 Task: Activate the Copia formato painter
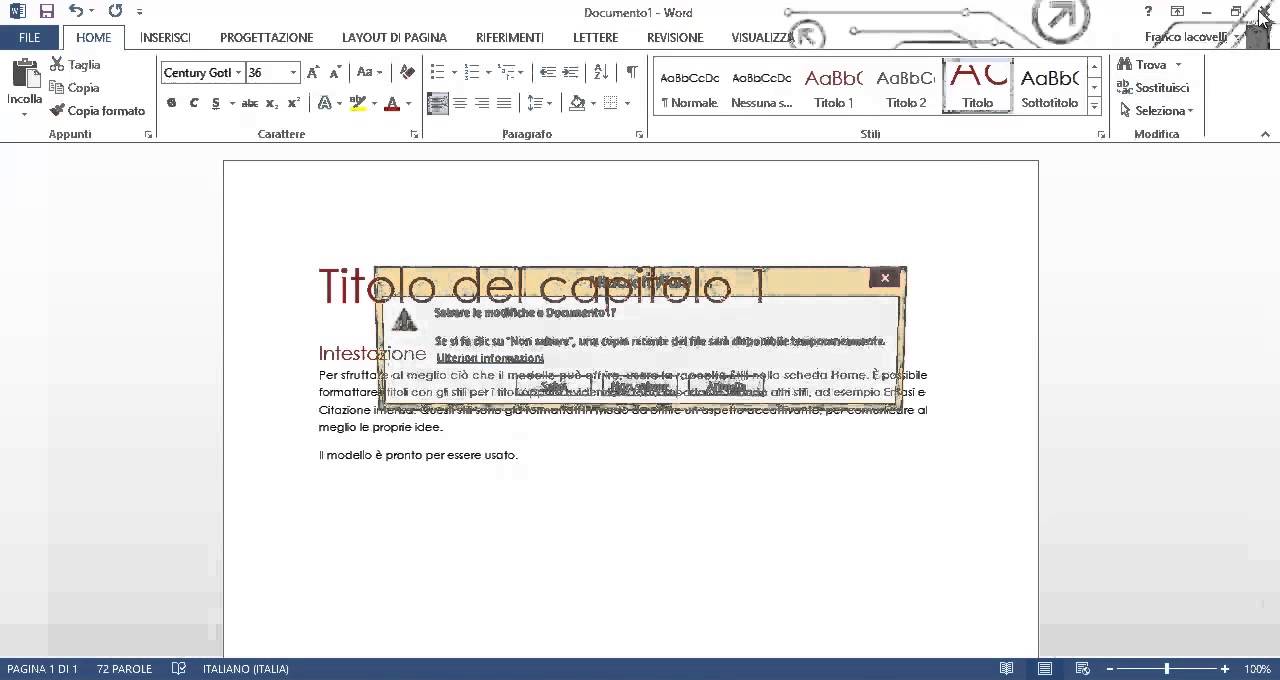click(97, 110)
